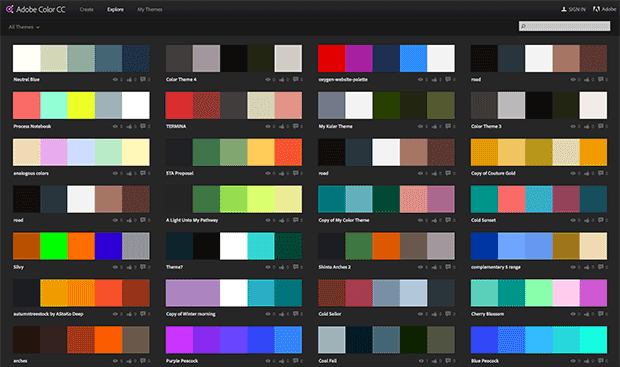The image size is (620, 367).
Task: Select red swatch in oxygen-website-palette
Action: coord(331,59)
